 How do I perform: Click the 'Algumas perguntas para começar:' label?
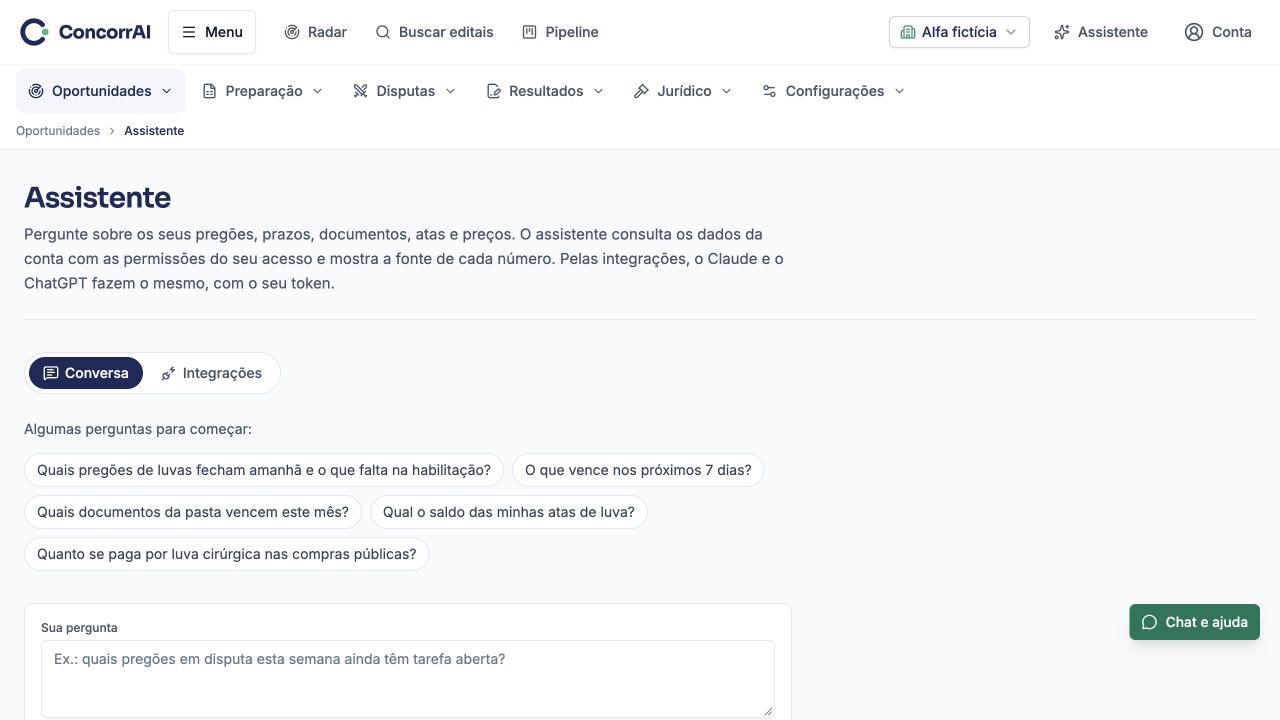pos(138,429)
